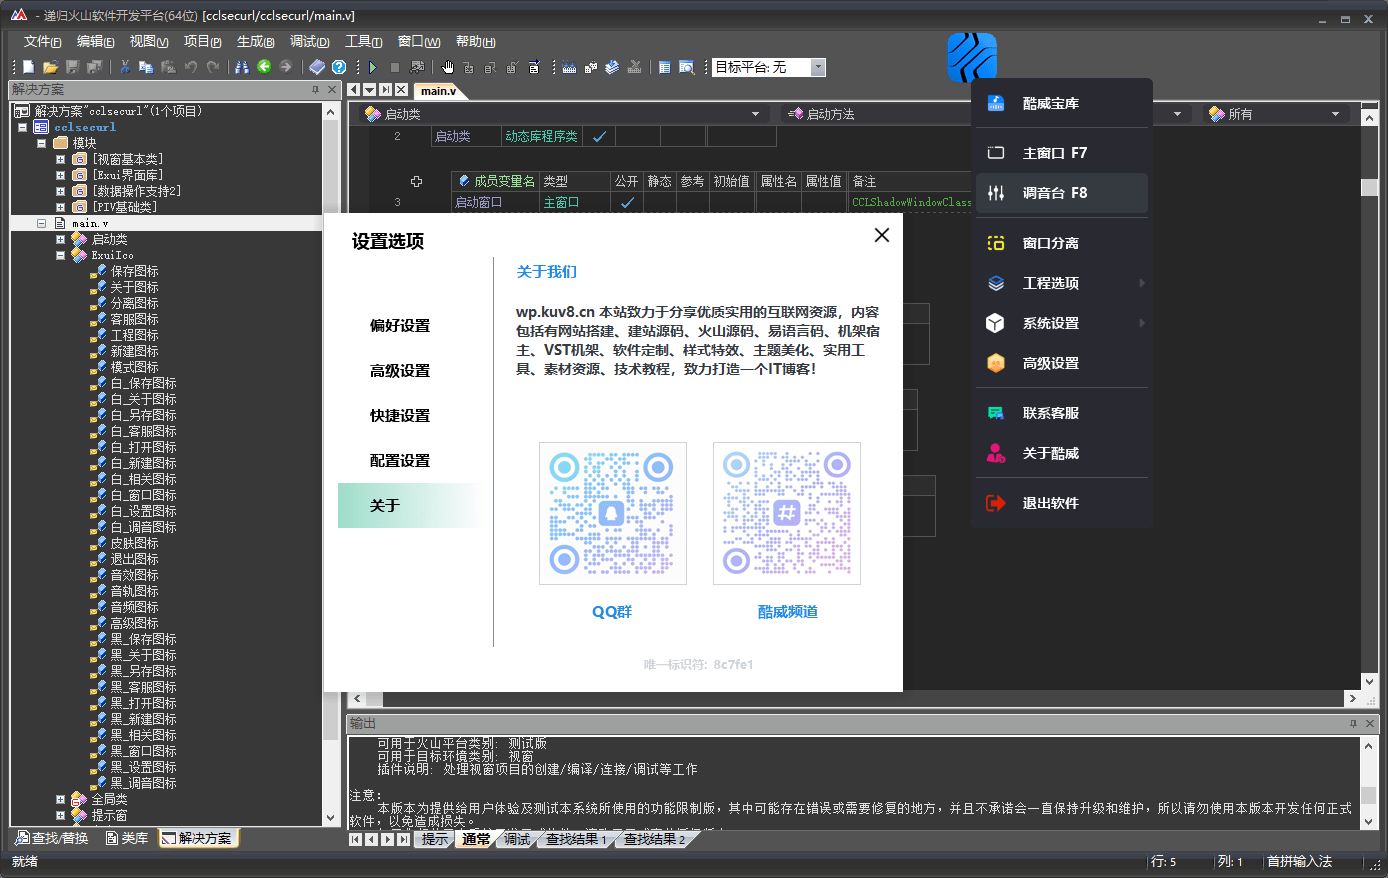The image size is (1388, 878).
Task: Click the 酷威频道 link
Action: point(787,612)
